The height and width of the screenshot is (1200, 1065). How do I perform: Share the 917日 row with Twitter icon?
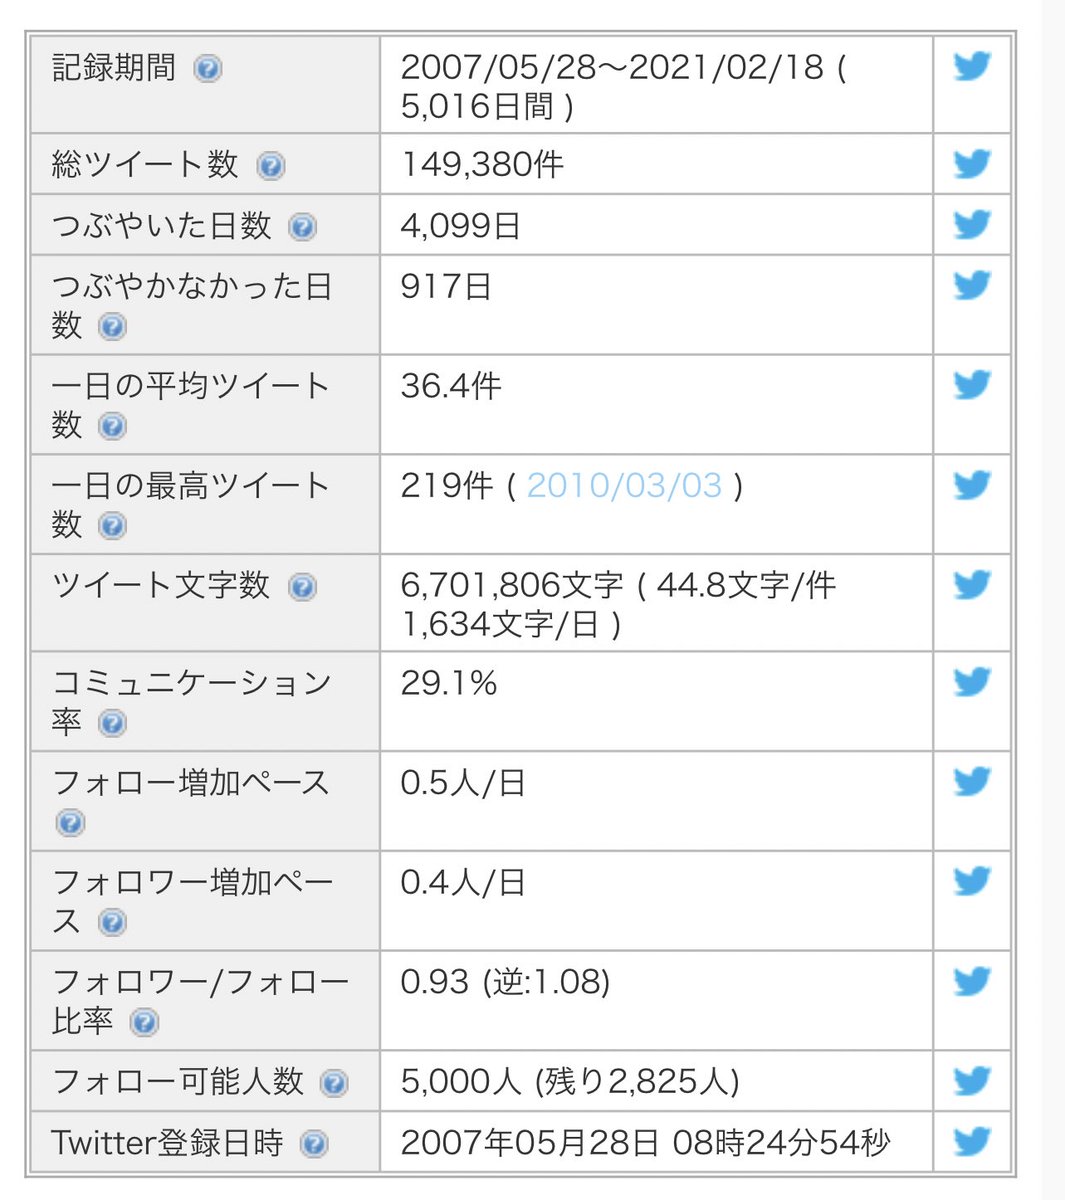(x=971, y=286)
